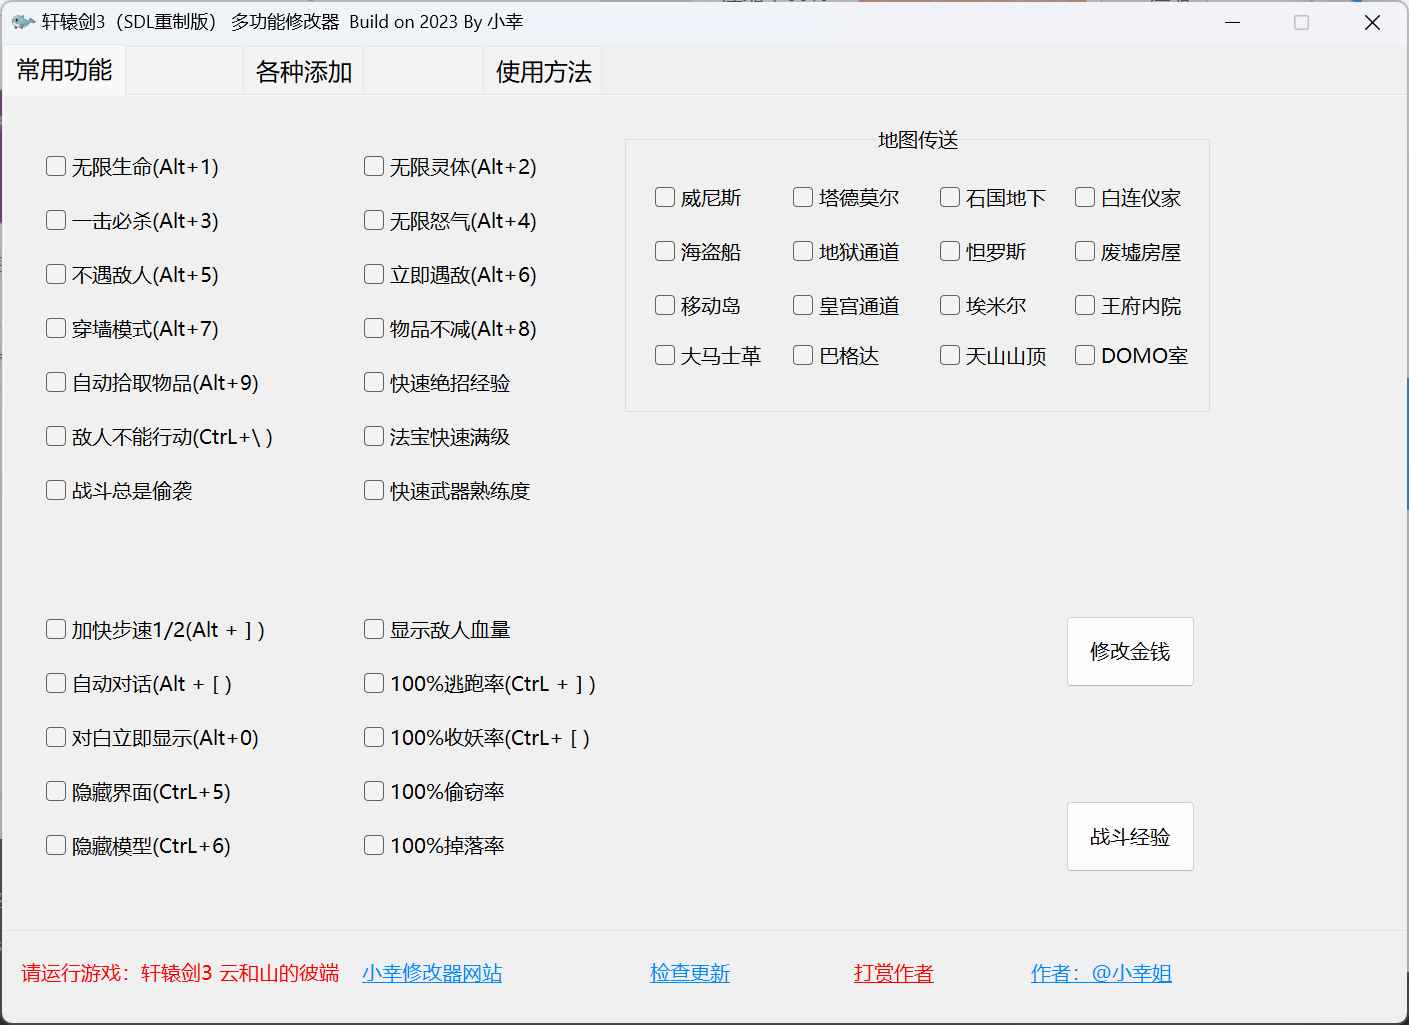The image size is (1409, 1025).
Task: Enable 无限生命(Alt+1) cheat
Action: 56,166
